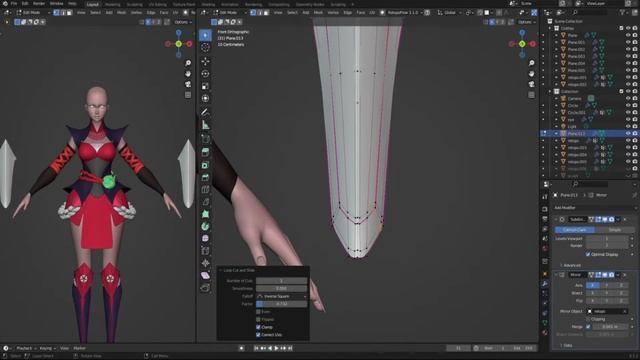Expand the Data section of Mirror modifier
Image resolution: width=640 pixels, height=360 pixels.
coord(567,345)
